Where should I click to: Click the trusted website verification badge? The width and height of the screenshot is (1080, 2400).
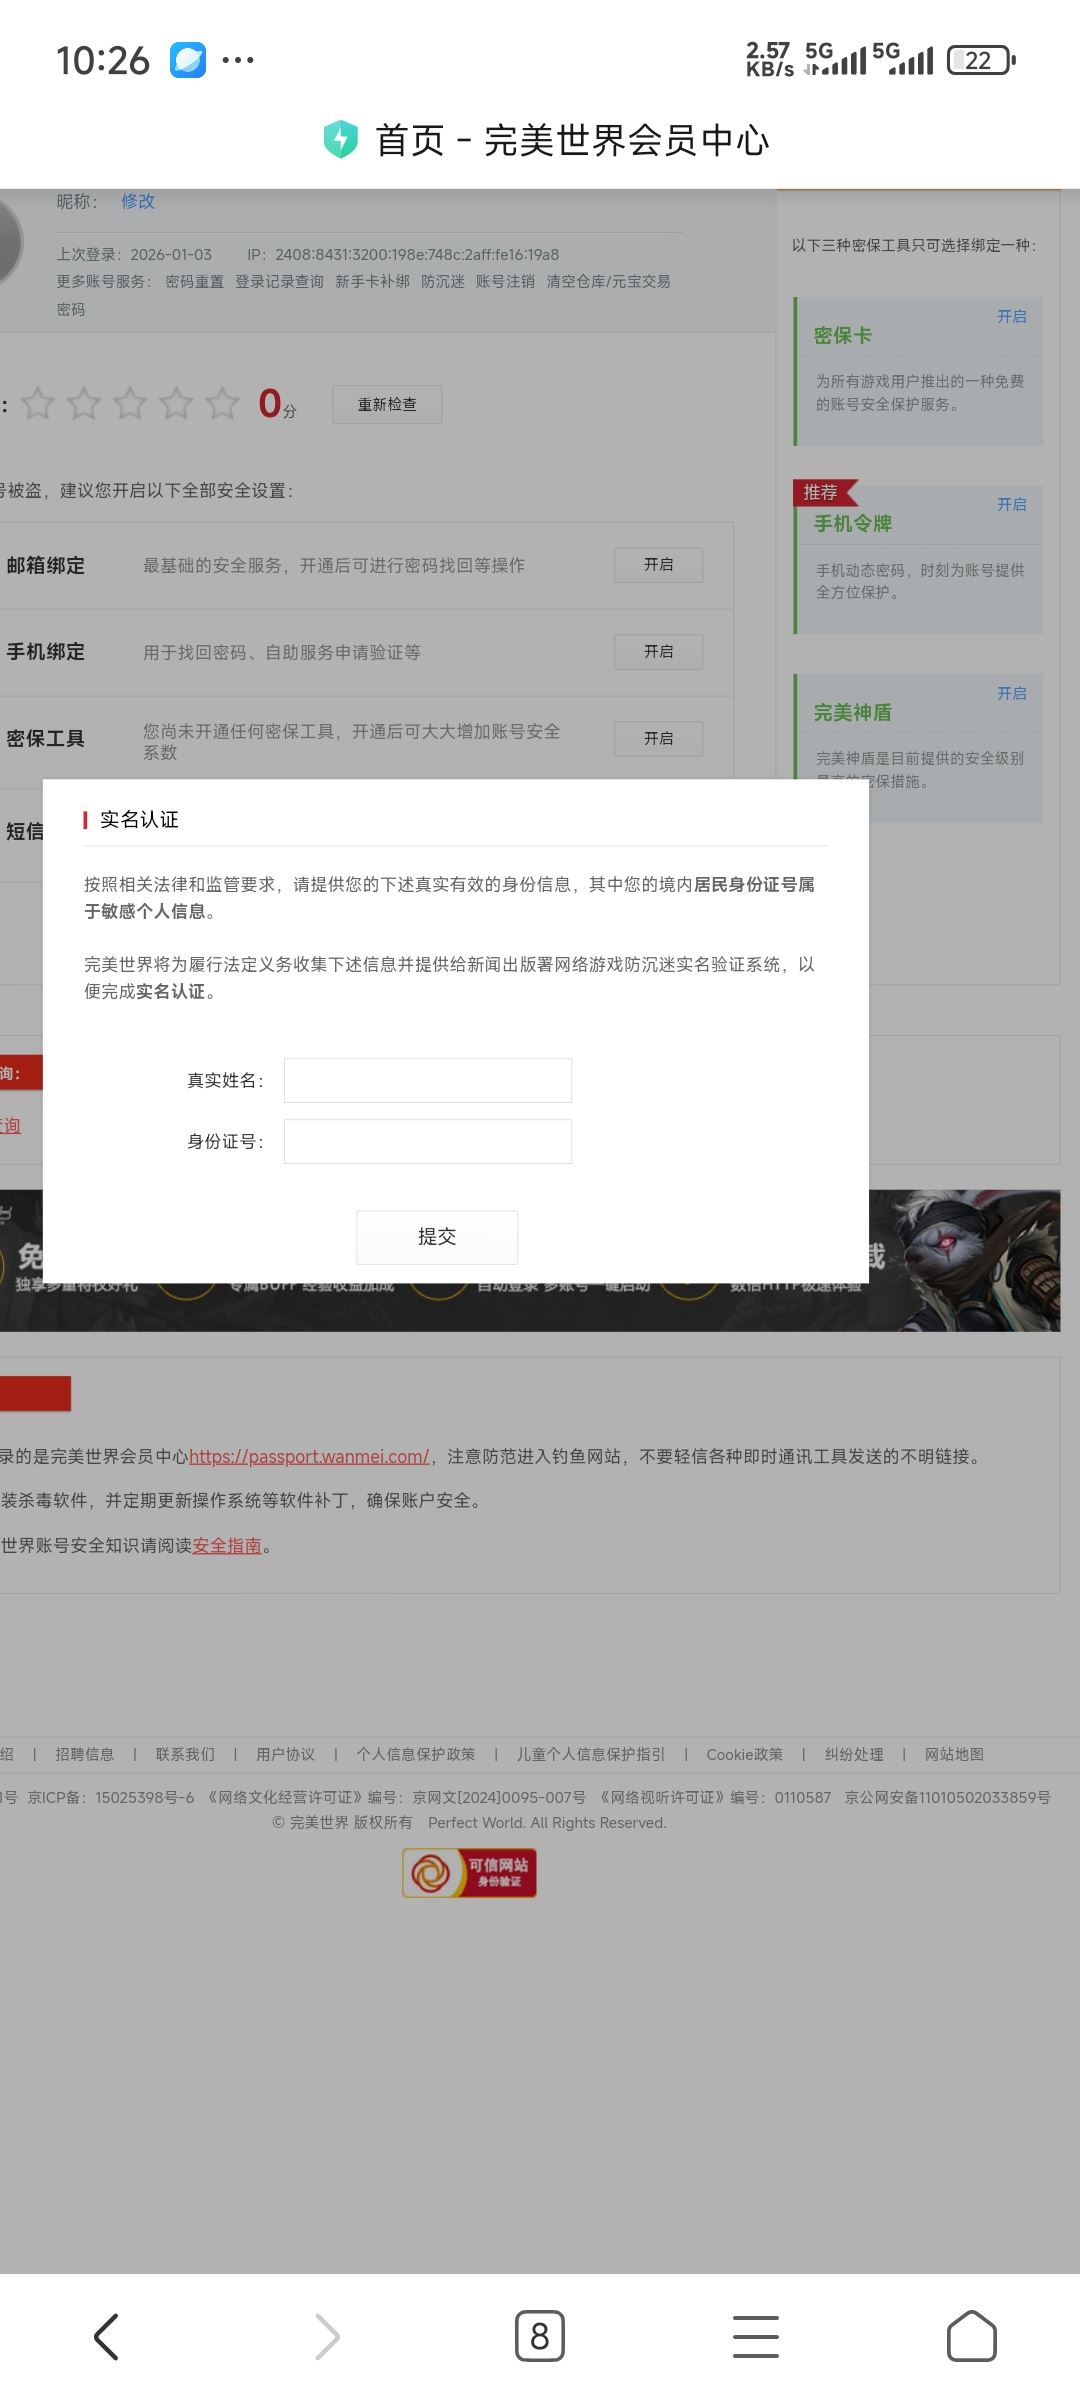point(469,1873)
